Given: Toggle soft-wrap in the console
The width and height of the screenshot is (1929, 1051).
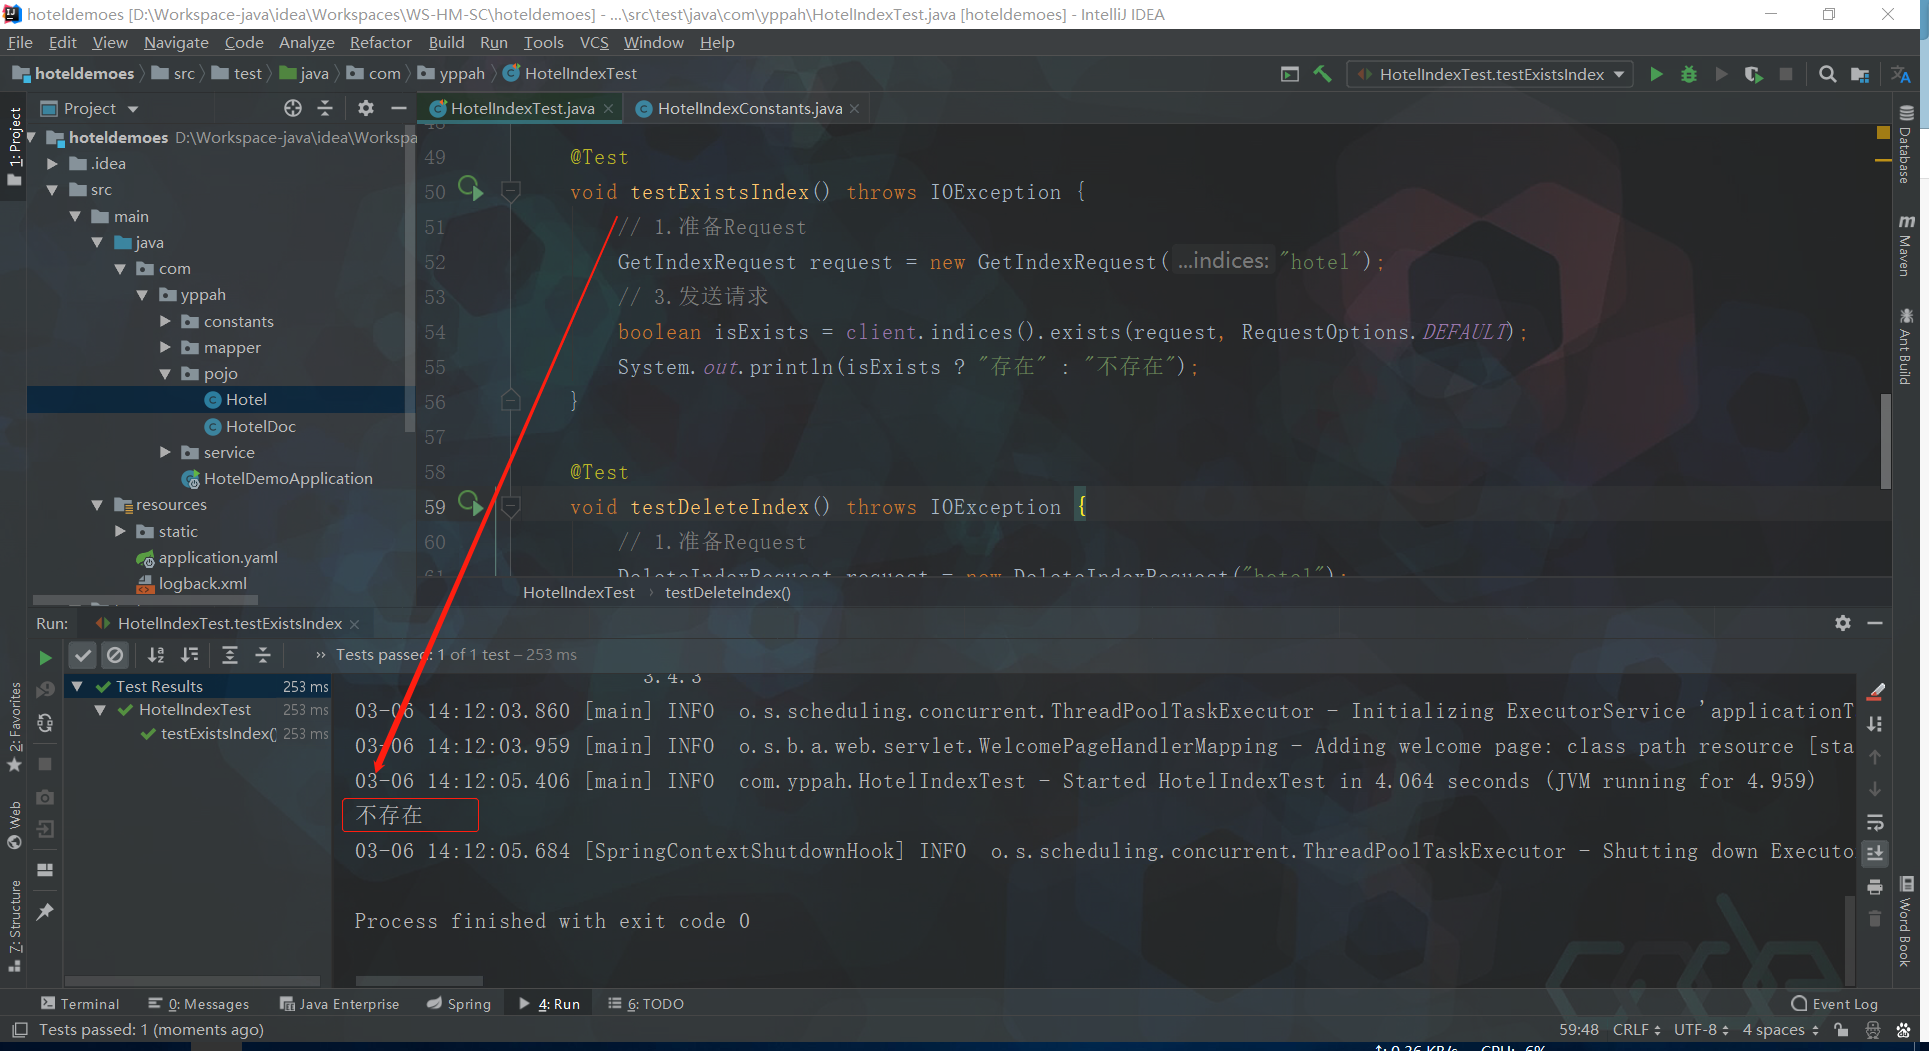Looking at the screenshot, I should (x=1875, y=822).
